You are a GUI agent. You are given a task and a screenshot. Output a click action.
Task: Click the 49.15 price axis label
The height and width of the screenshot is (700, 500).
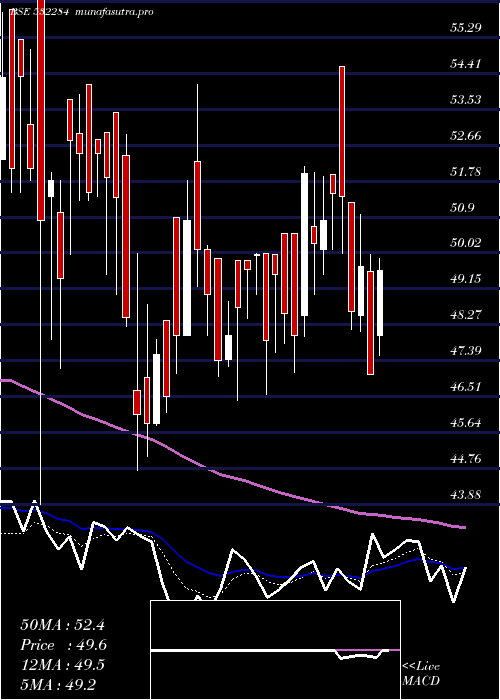coord(466,279)
